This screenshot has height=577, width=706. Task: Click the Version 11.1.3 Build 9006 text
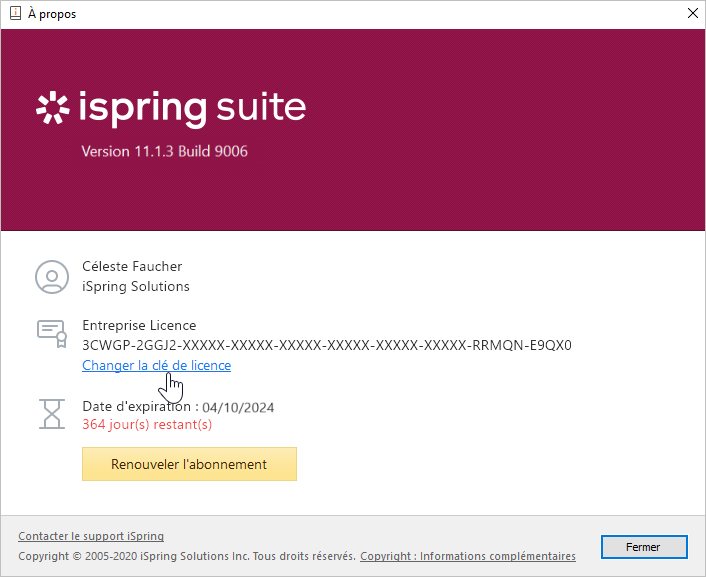(x=164, y=152)
